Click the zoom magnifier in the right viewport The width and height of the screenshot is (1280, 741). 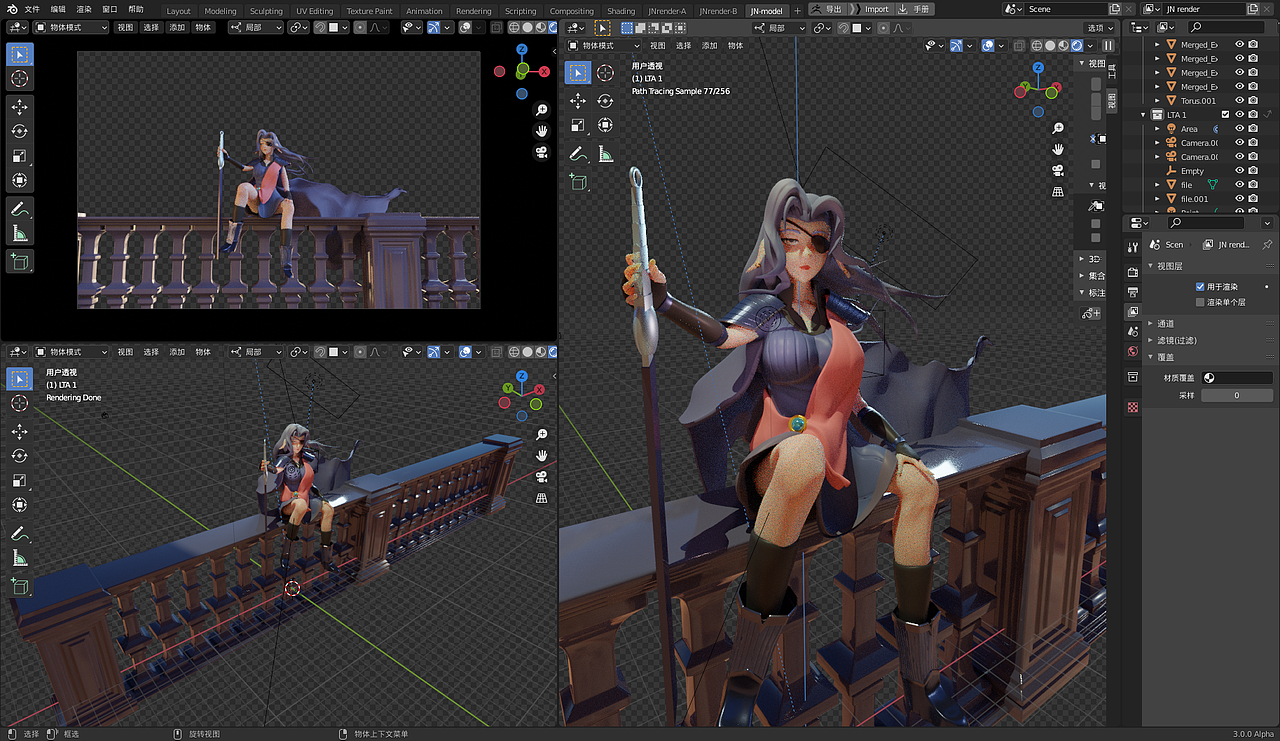click(x=1058, y=129)
